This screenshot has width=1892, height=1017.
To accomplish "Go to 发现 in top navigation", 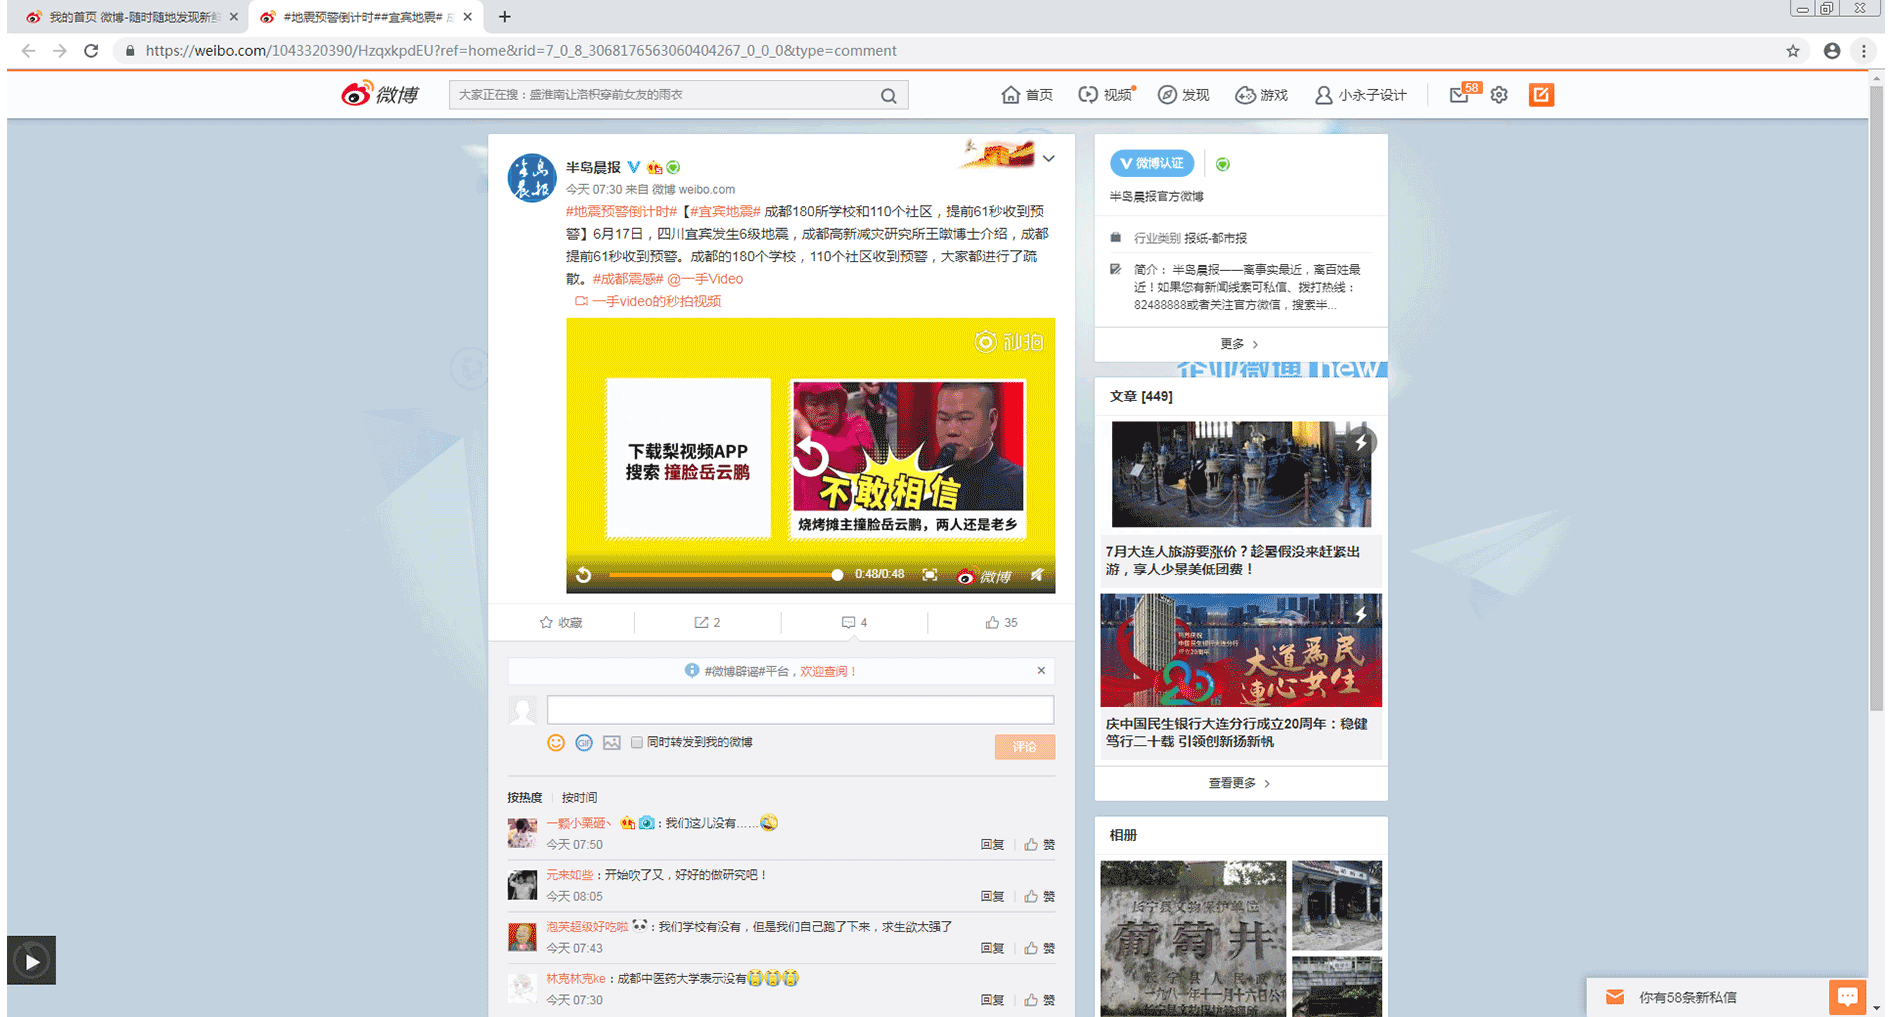I will 1184,95.
